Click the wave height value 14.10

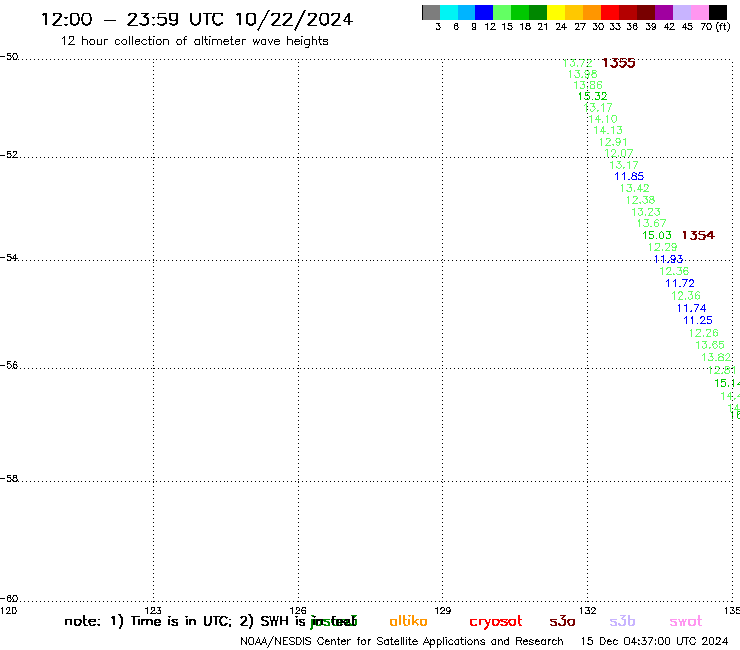tap(603, 119)
